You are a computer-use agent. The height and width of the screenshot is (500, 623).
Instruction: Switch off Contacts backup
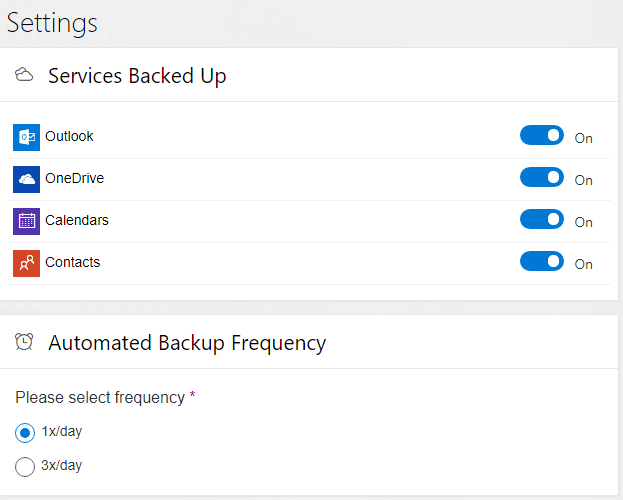tap(542, 262)
